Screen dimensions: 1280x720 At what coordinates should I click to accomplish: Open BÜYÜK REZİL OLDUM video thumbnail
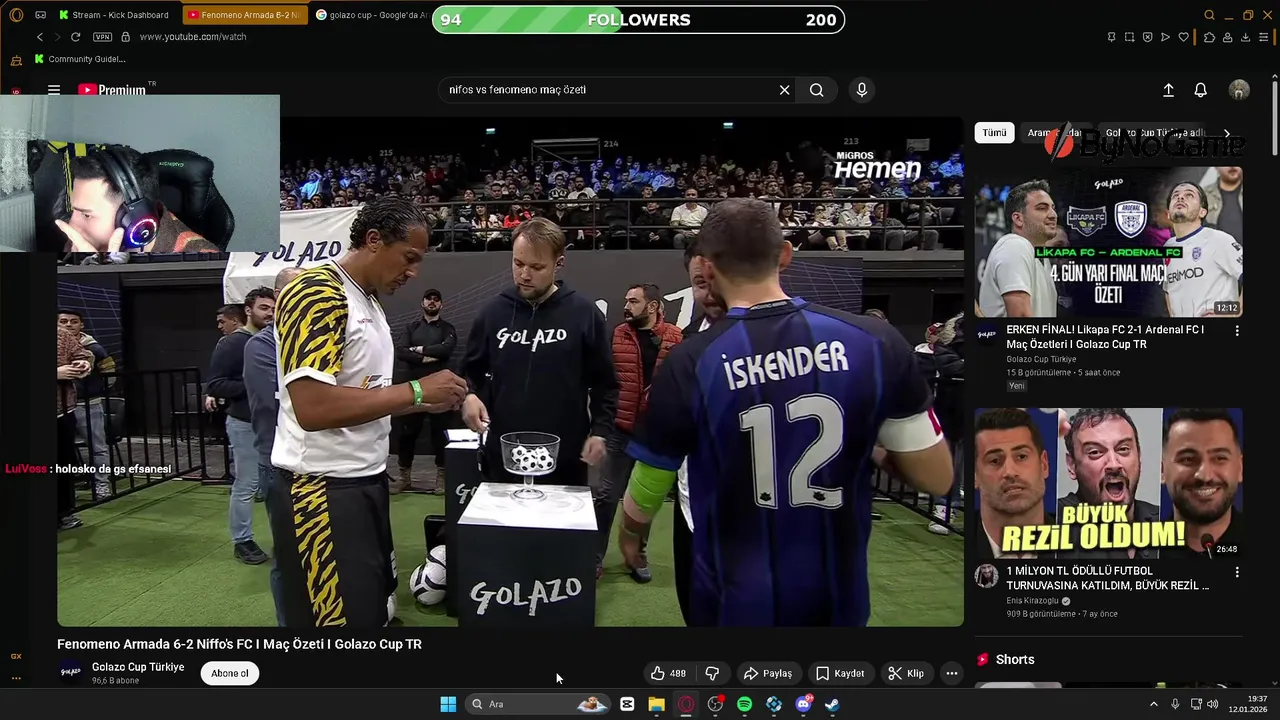1109,483
